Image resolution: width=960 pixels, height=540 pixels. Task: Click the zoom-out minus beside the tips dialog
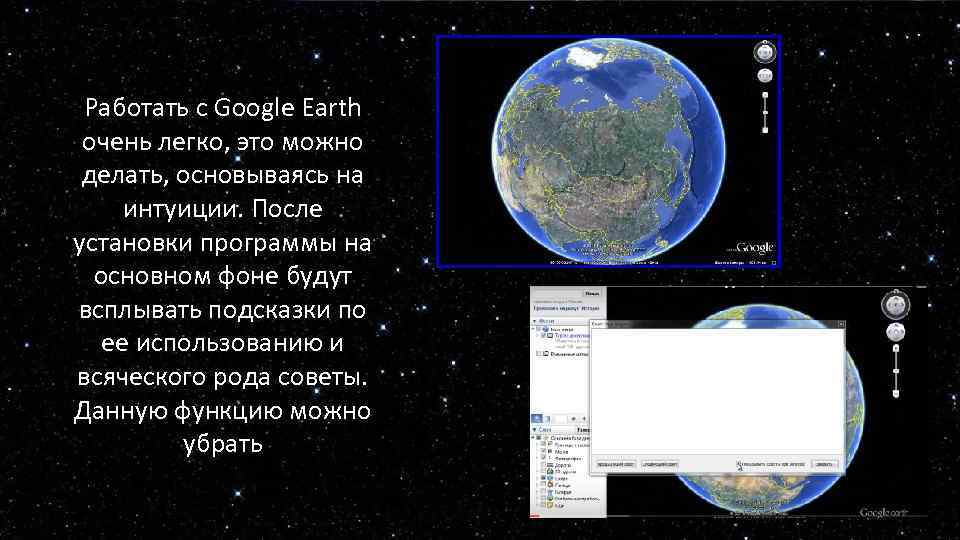coord(896,394)
